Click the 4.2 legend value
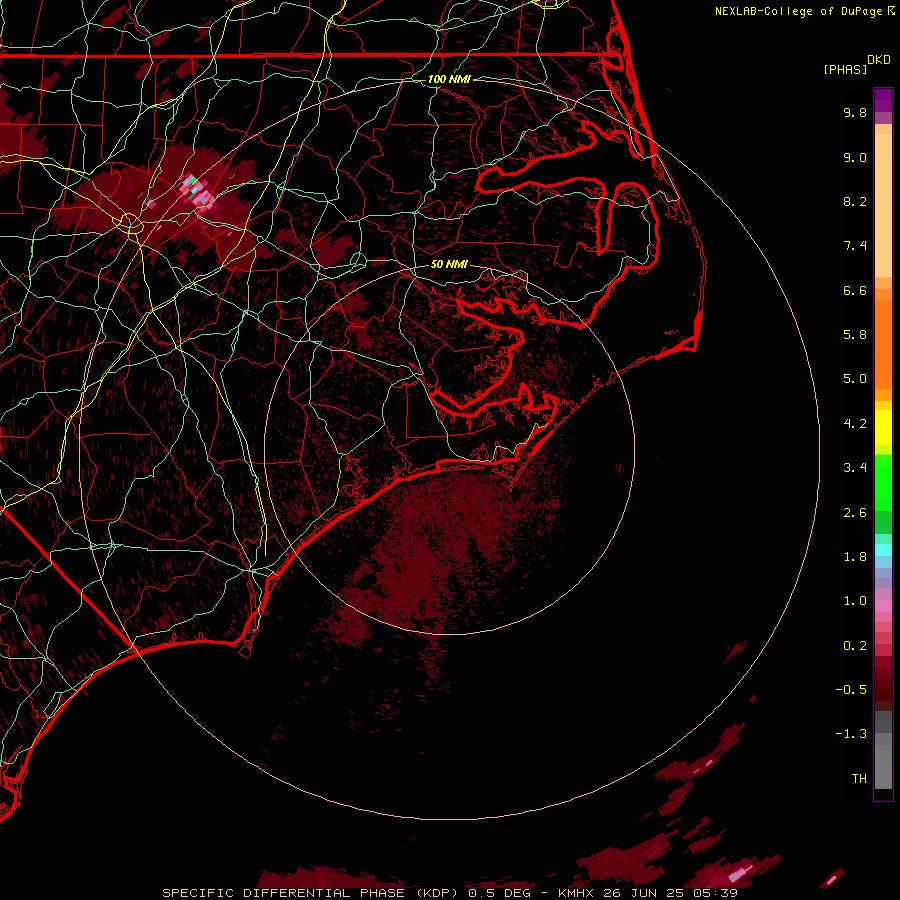Viewport: 900px width, 900px height. [x=855, y=424]
